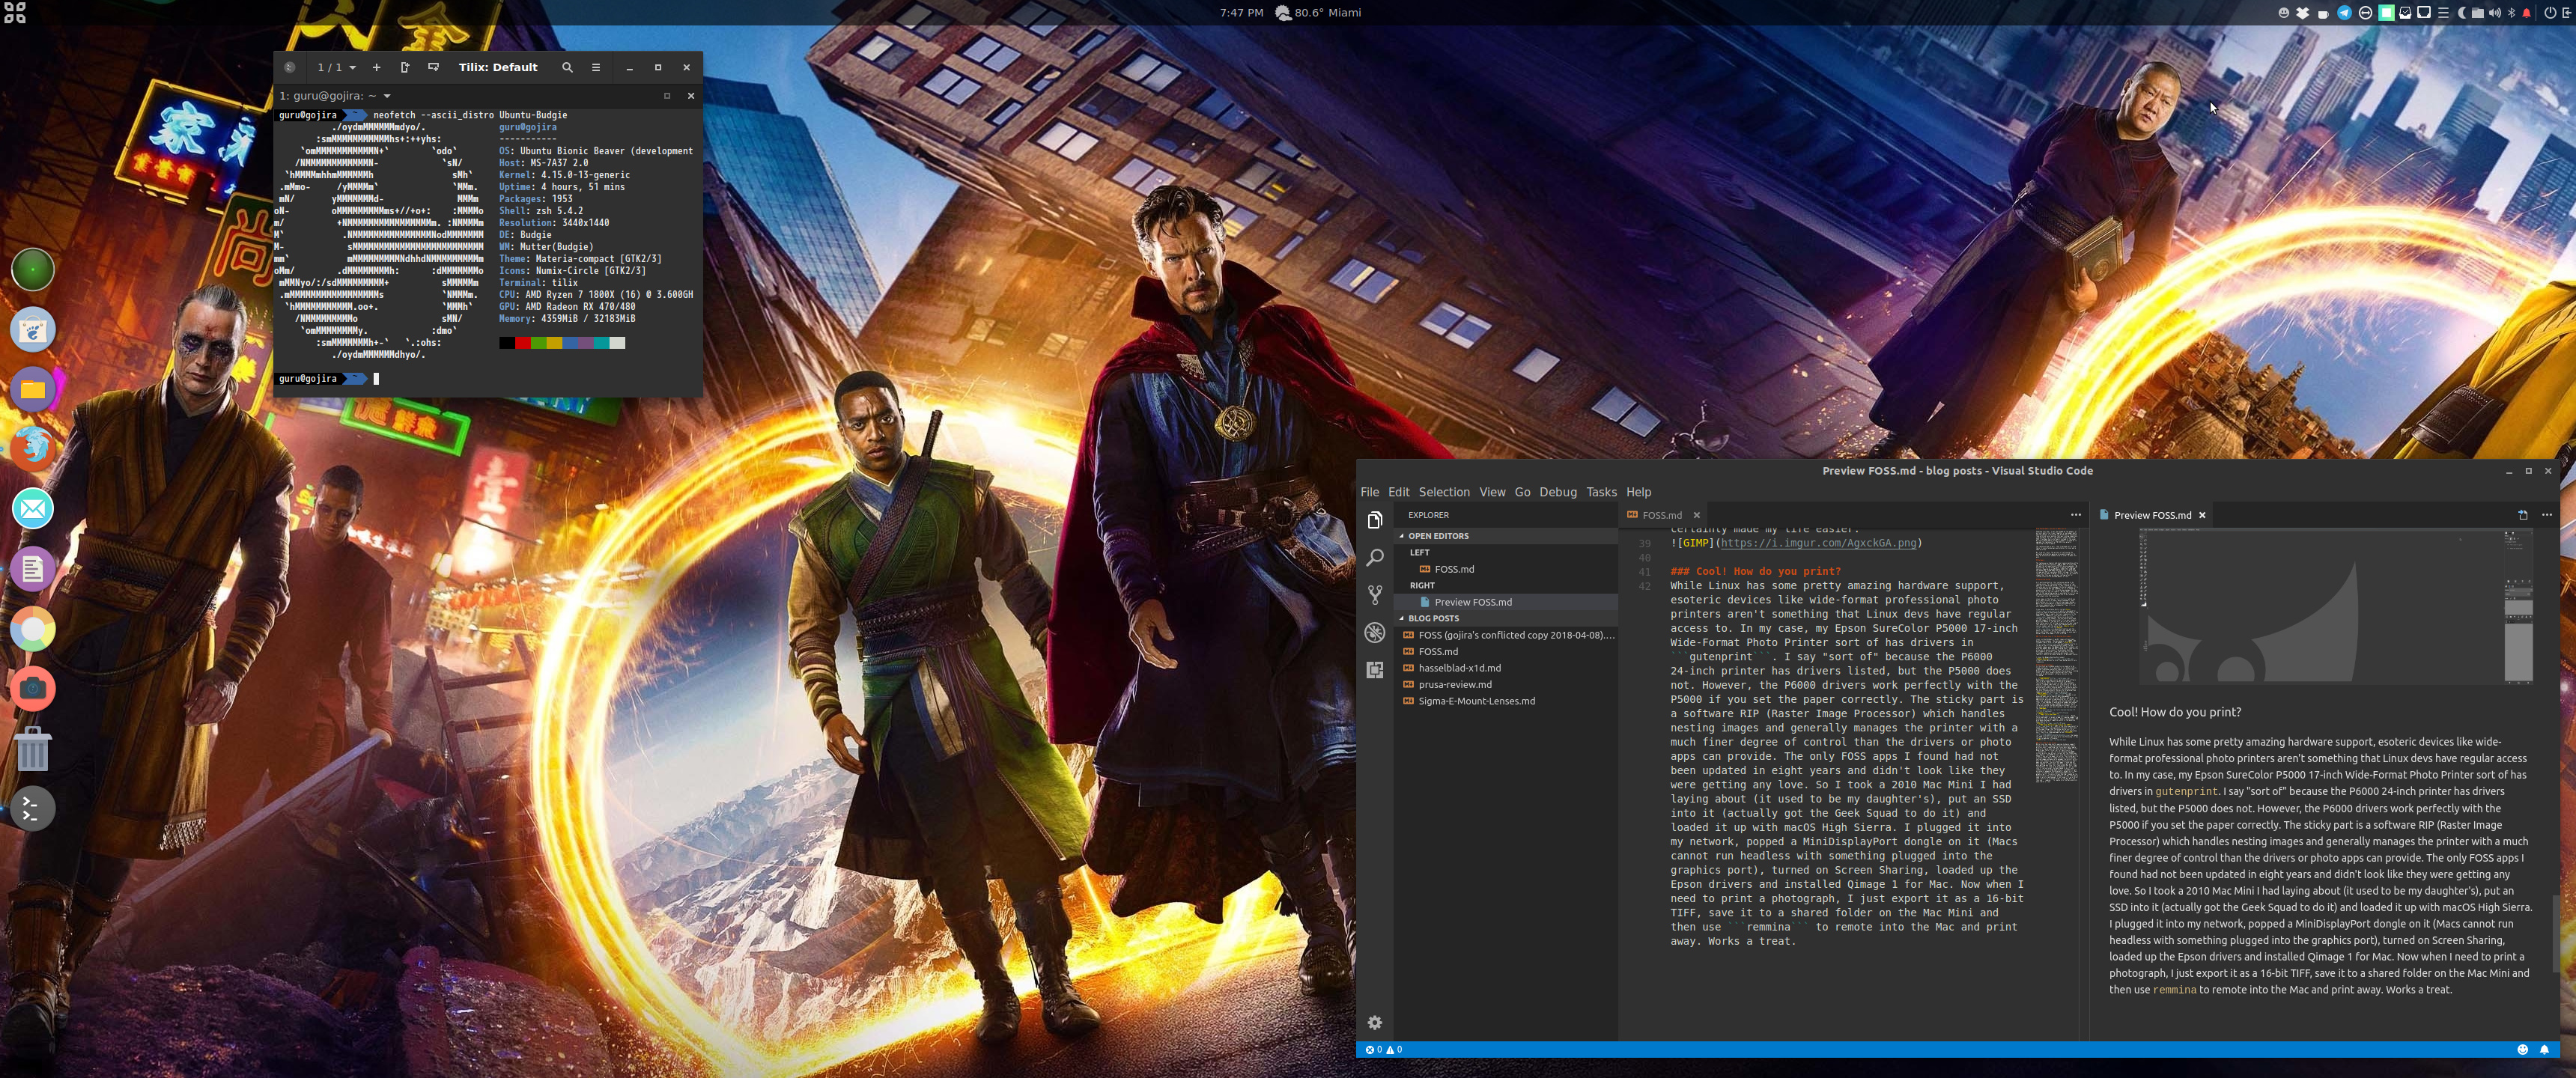
Task: Switch to the FOSS.md editor tab
Action: pos(1662,515)
